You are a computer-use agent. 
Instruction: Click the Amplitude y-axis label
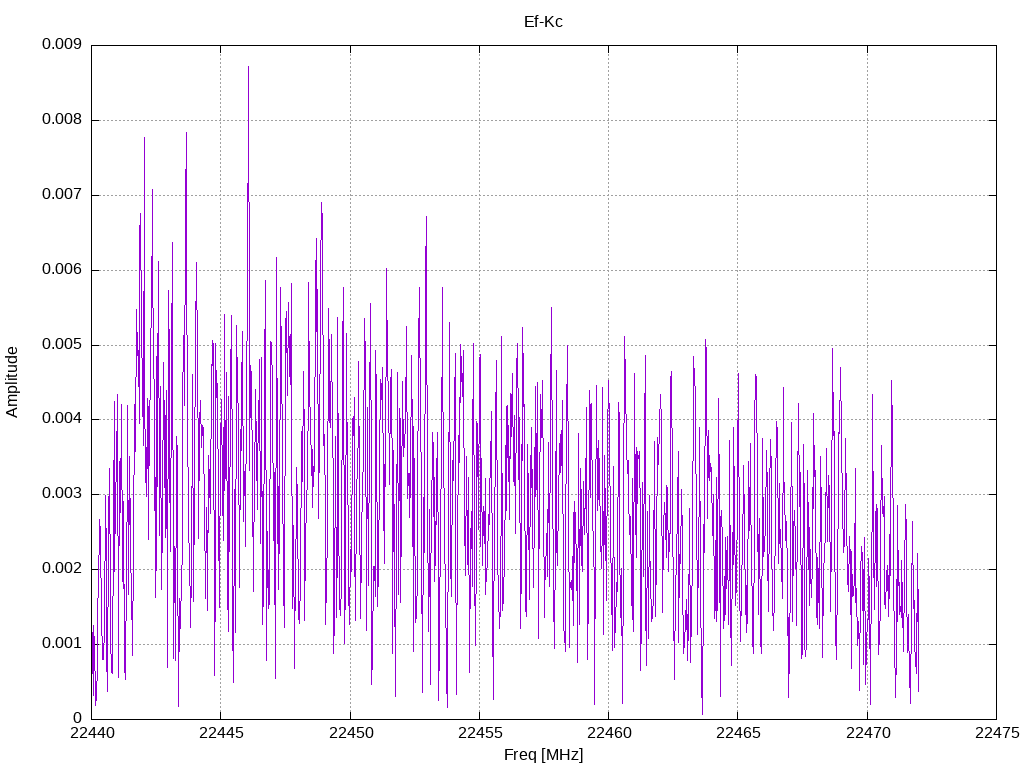point(12,382)
